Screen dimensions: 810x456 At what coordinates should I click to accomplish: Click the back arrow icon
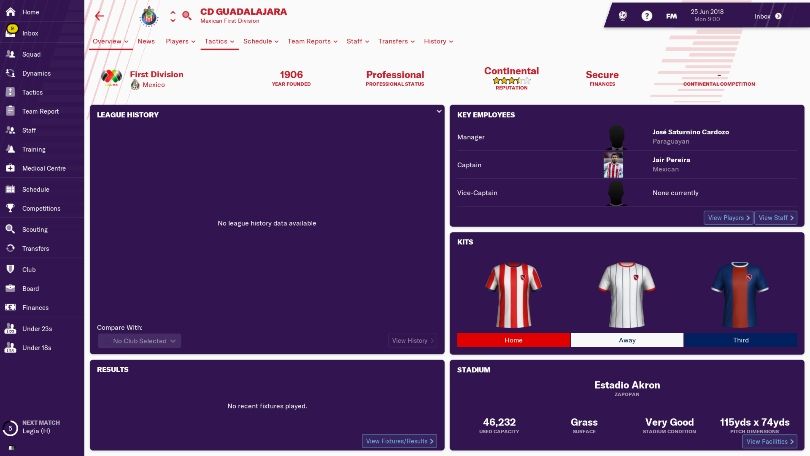coord(100,16)
